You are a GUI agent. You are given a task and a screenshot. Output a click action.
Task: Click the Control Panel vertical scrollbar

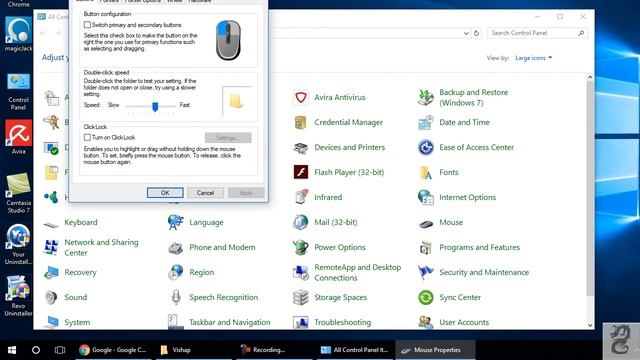click(590, 188)
